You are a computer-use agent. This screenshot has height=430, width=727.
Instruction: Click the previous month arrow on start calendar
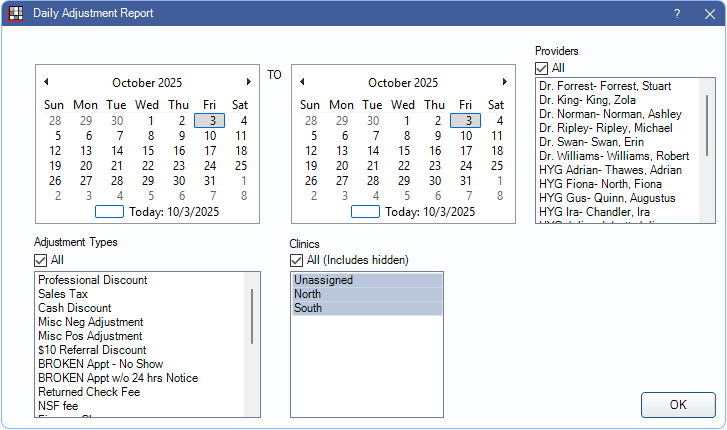46,82
